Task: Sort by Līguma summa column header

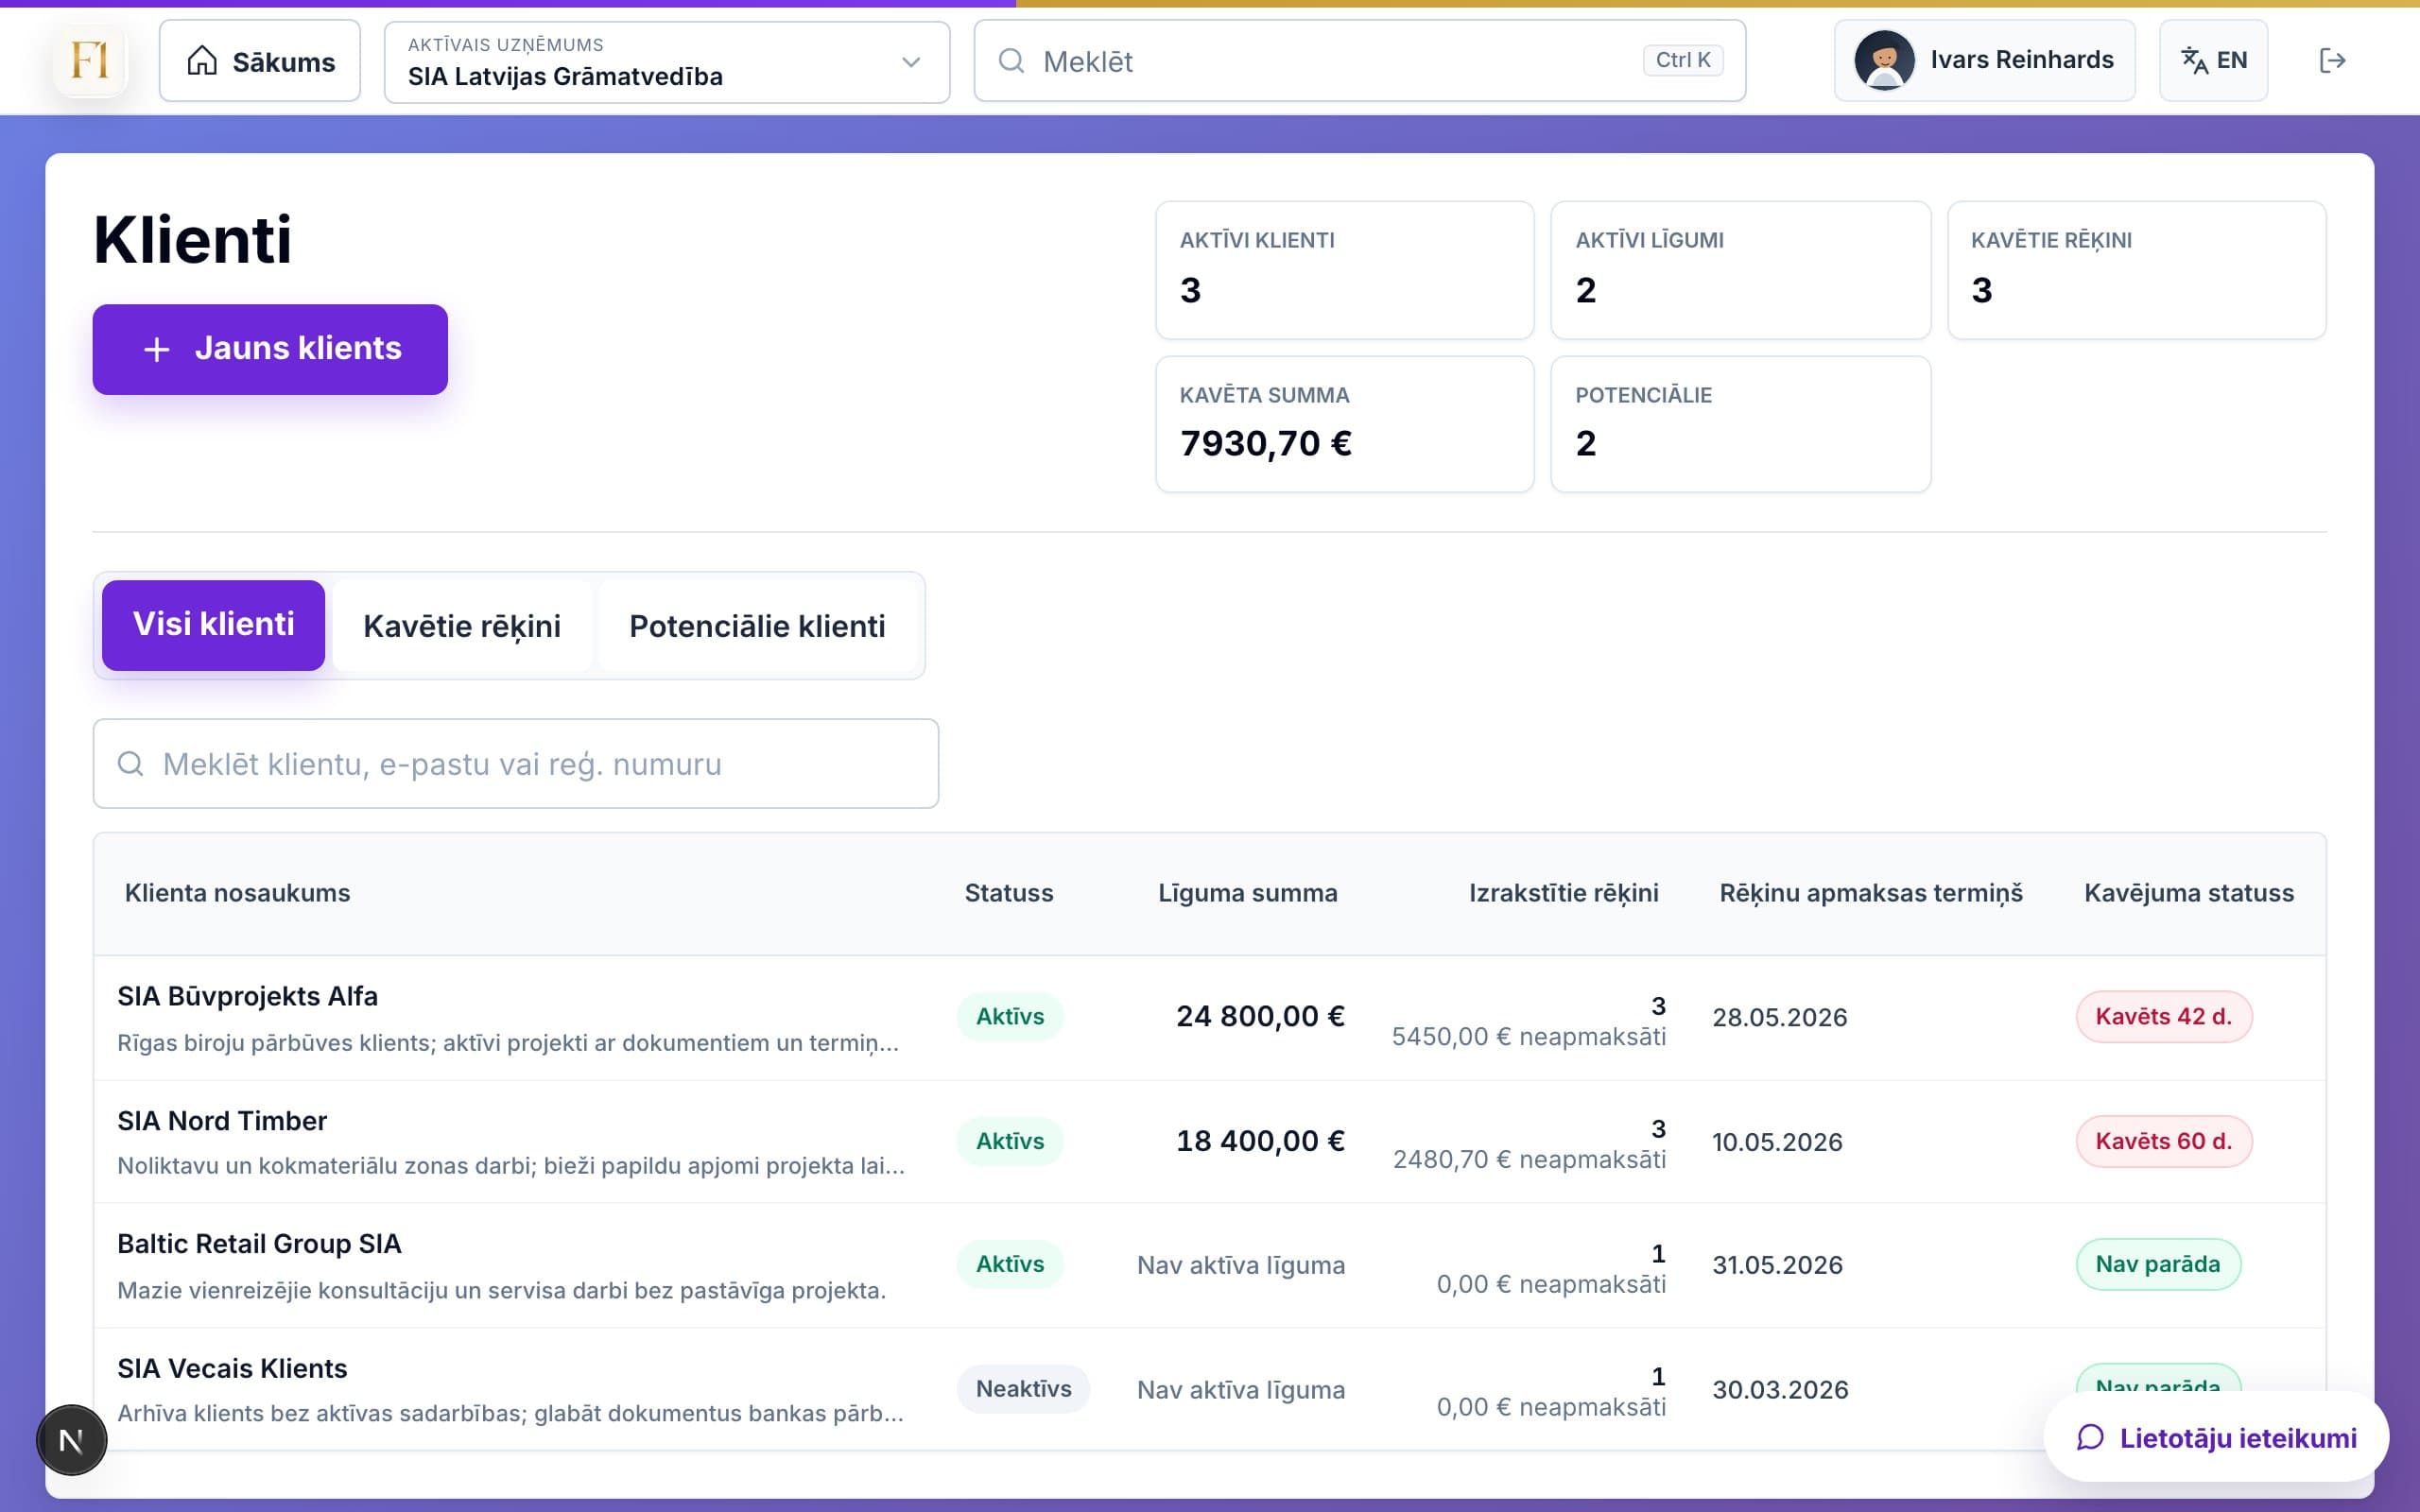Action: 1247,893
